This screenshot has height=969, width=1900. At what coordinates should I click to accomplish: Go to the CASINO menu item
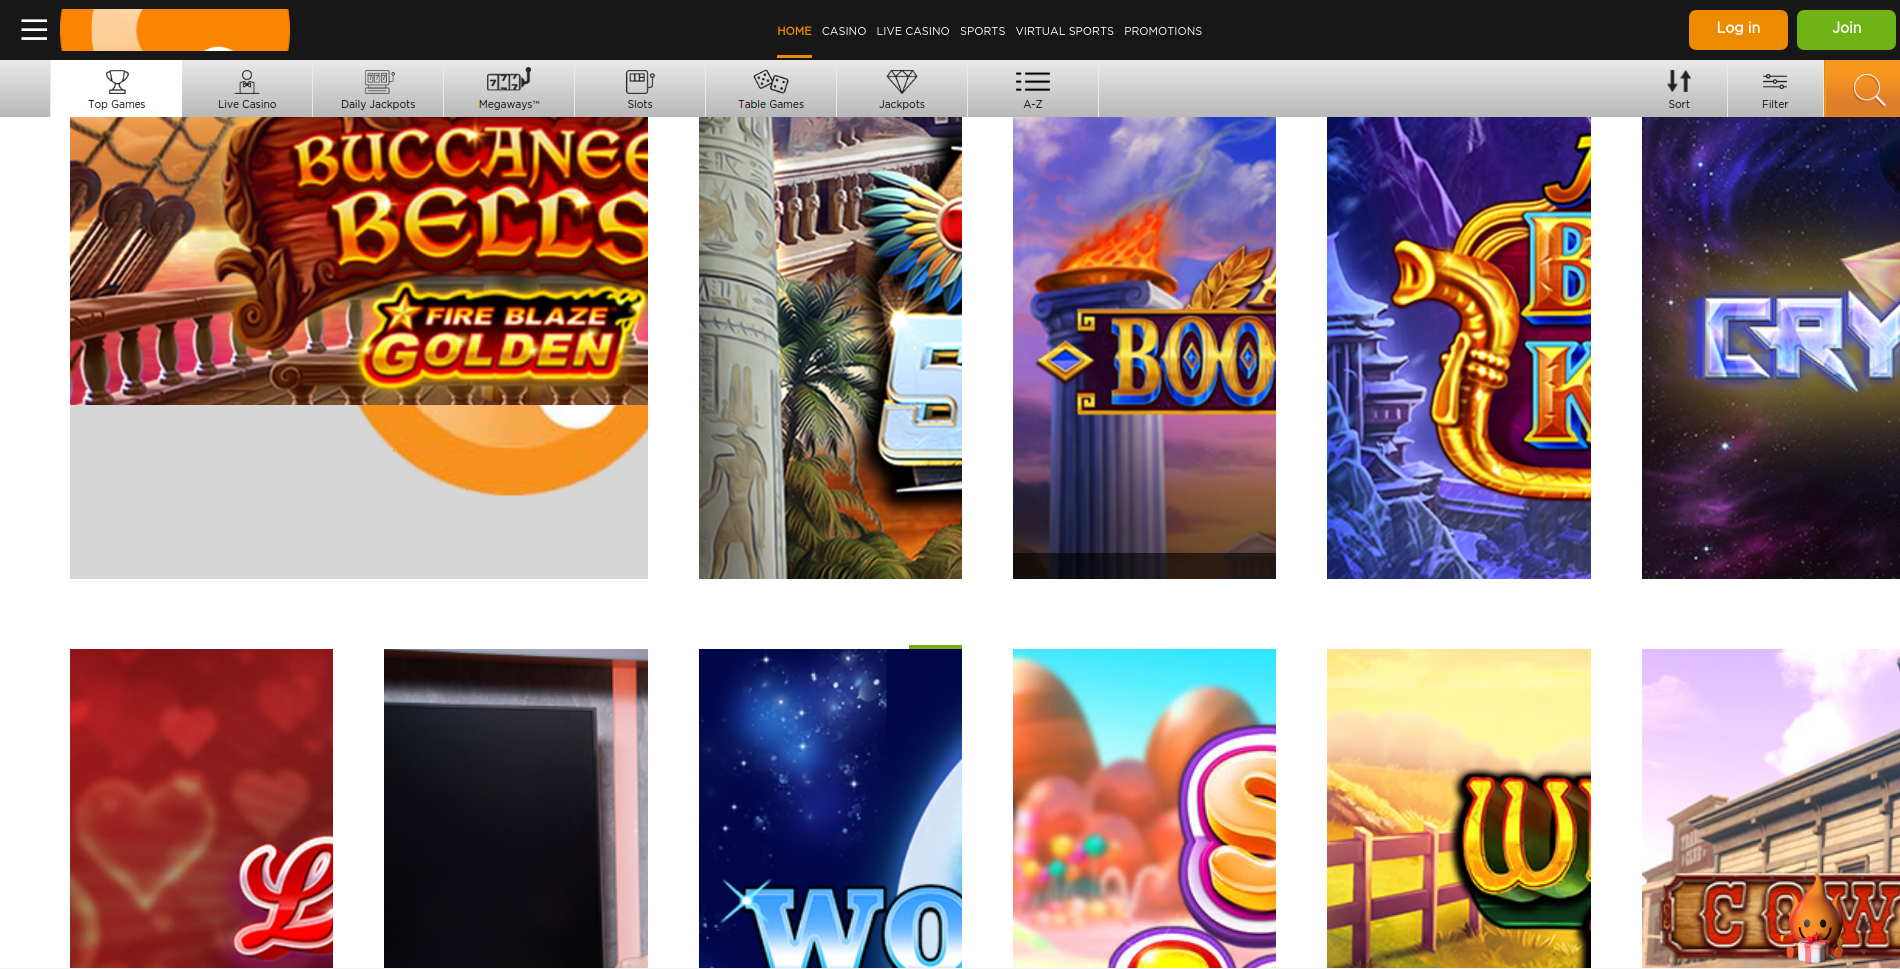point(844,31)
